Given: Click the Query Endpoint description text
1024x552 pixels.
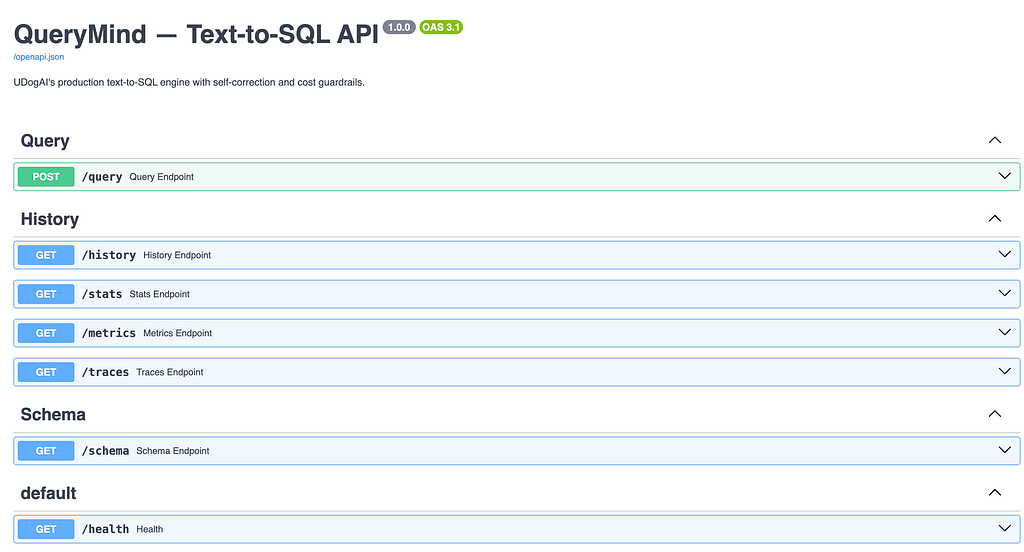Looking at the screenshot, I should (x=161, y=177).
